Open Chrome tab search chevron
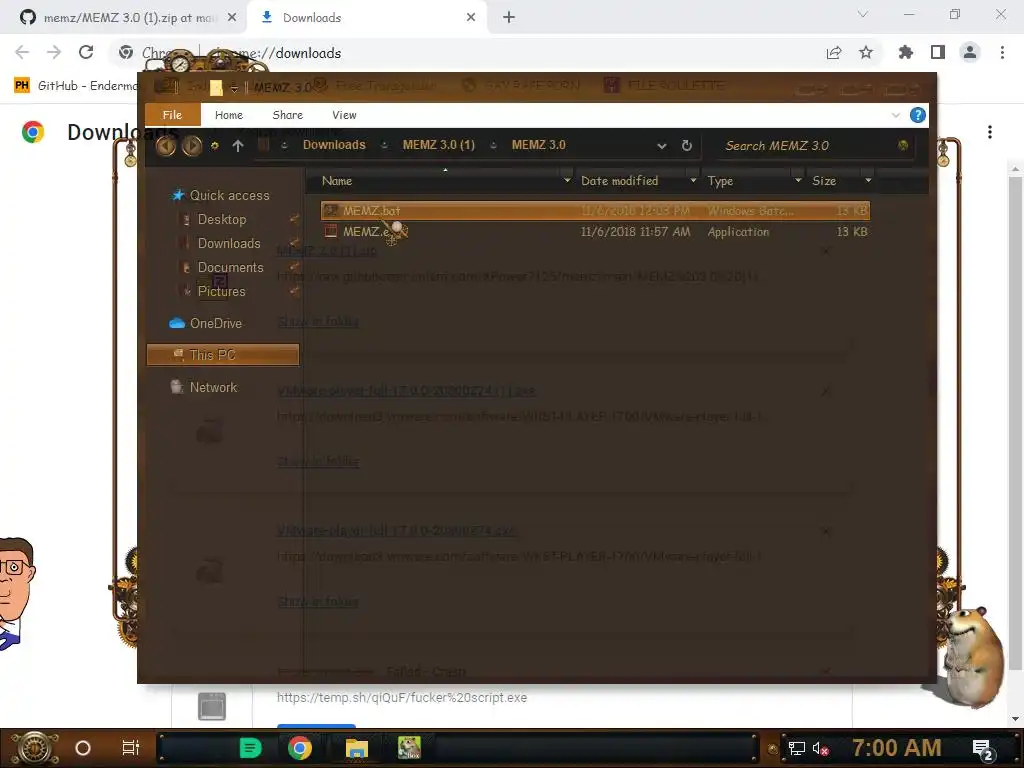Screen dimensions: 1024x768 [x=863, y=14]
